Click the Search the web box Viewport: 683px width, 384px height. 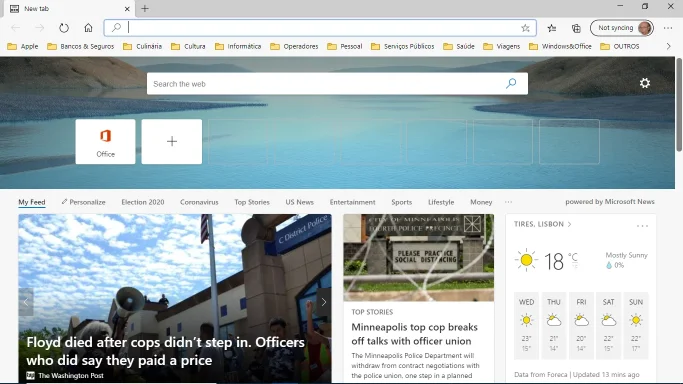click(337, 84)
